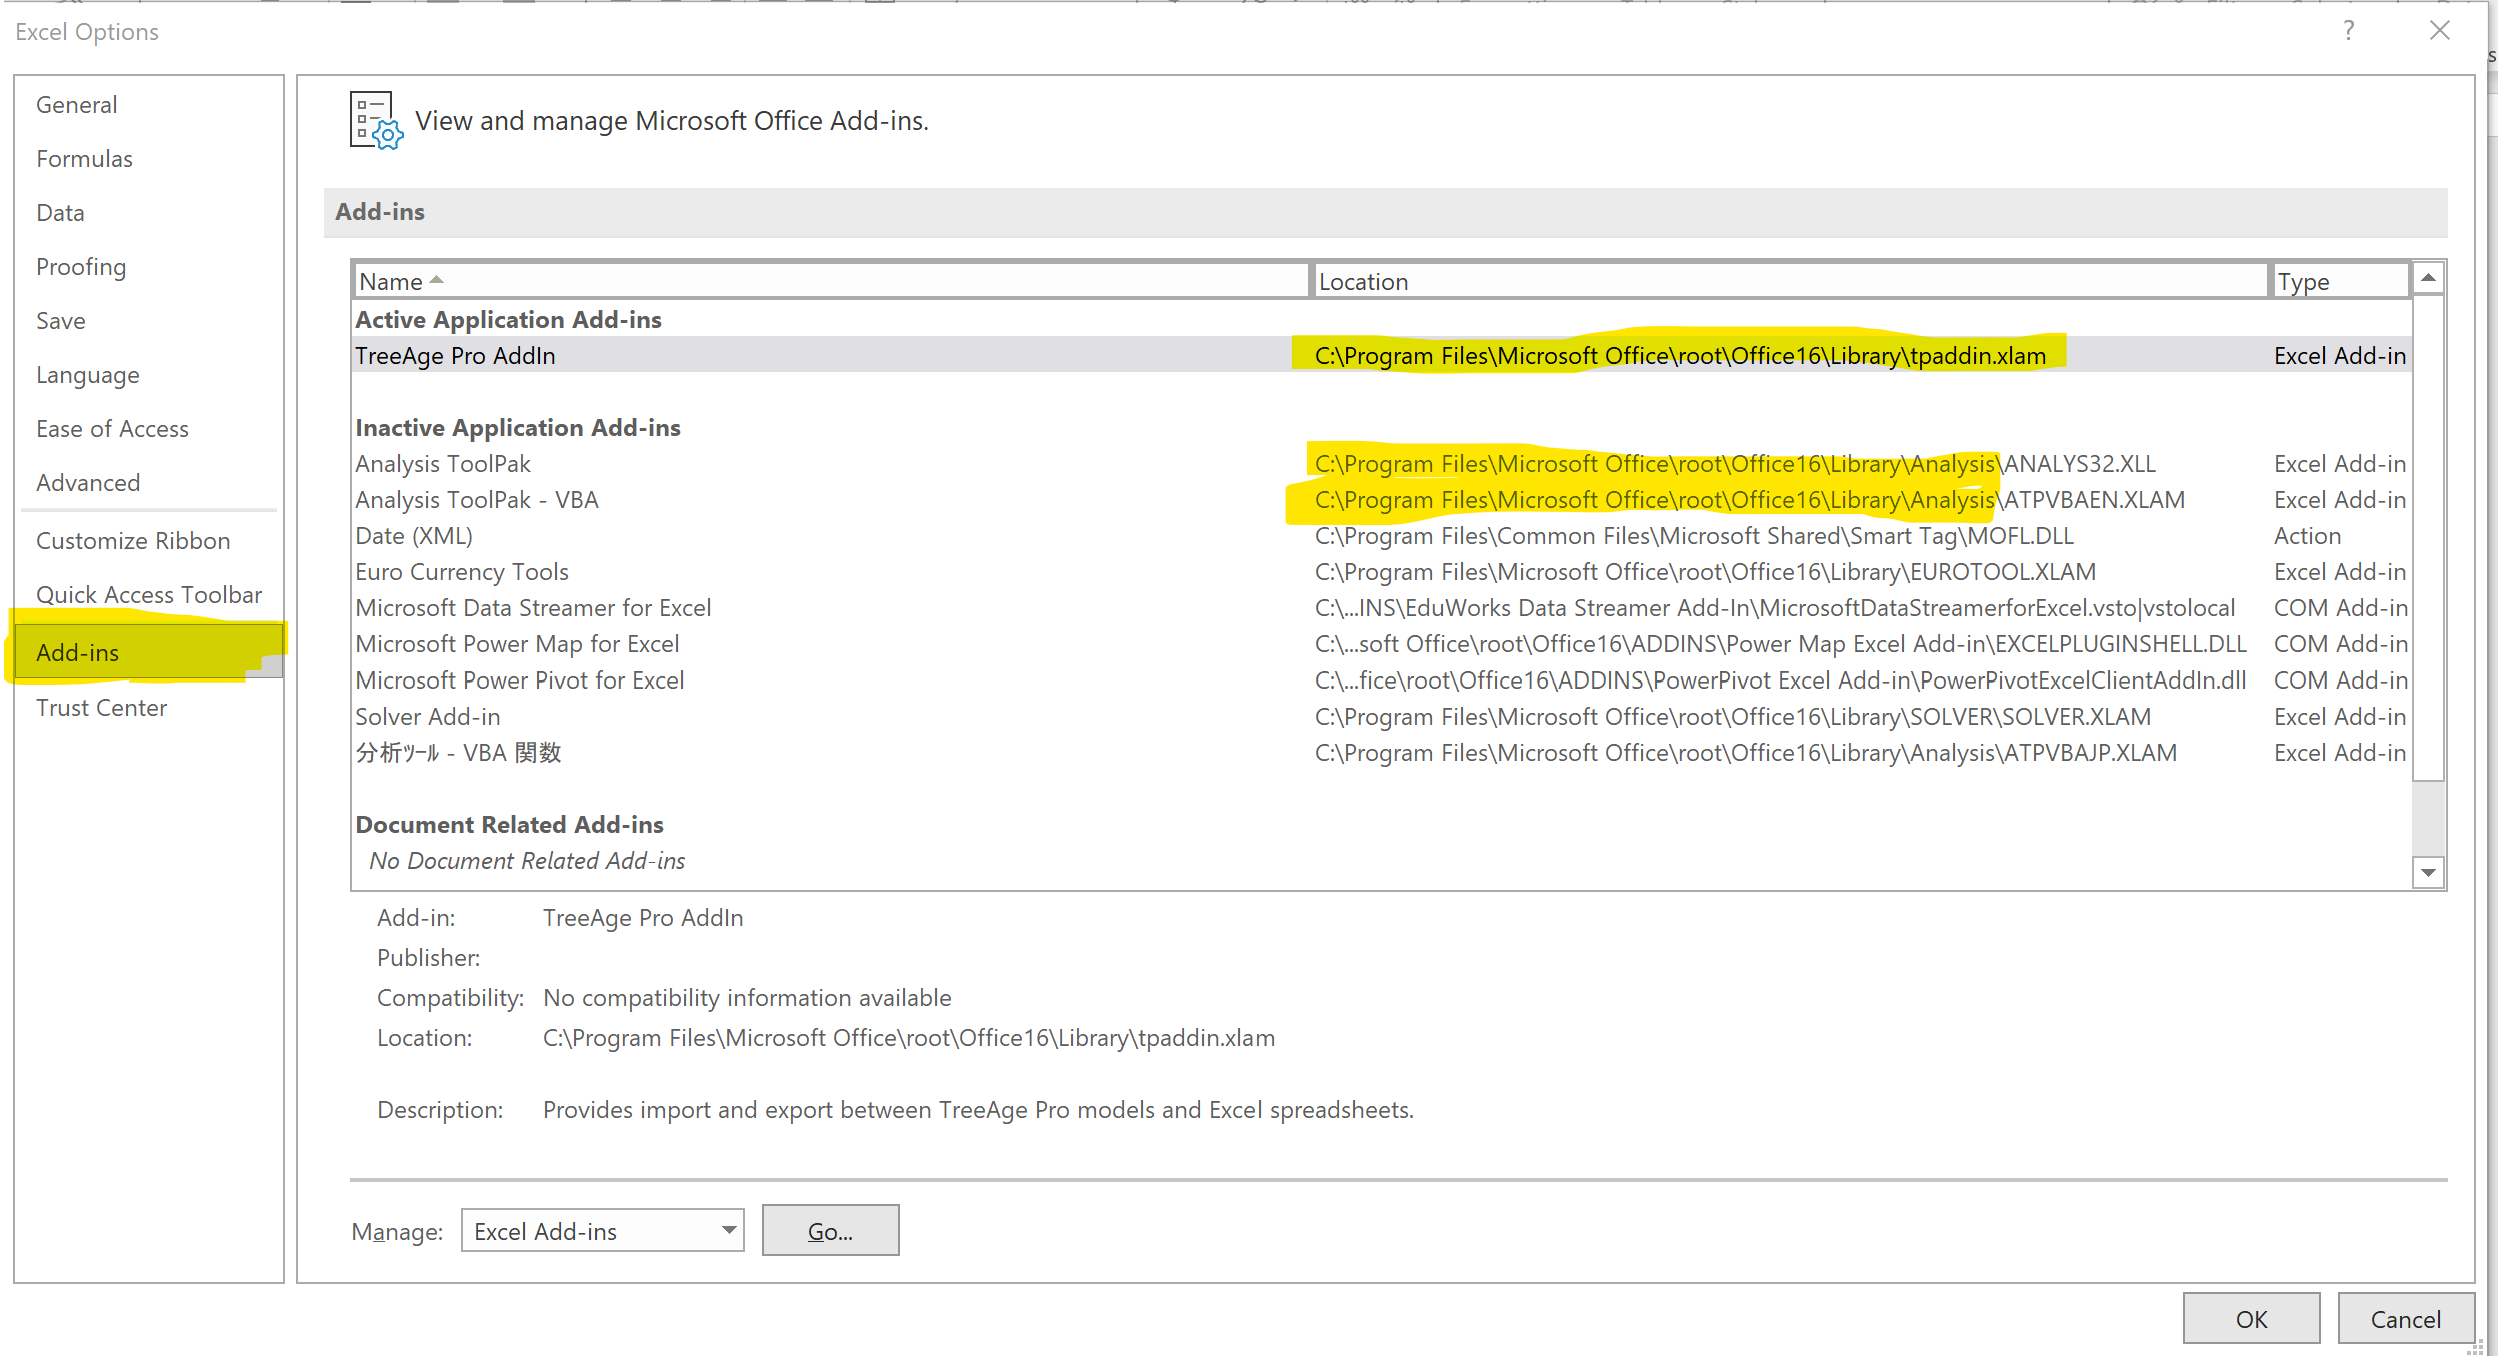Select Analysis ToolPak - VBA entry
Viewport: 2498px width, 1356px height.
point(477,500)
